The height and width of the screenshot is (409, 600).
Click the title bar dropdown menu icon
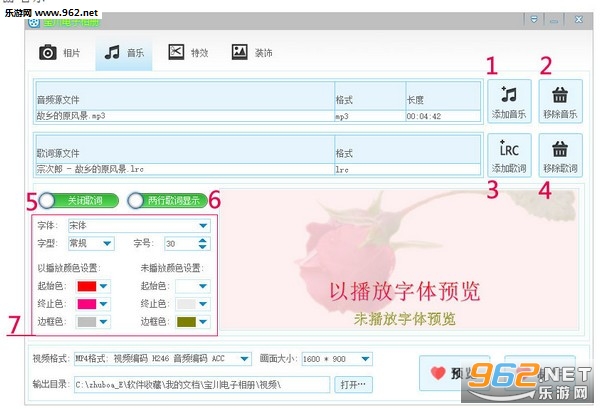point(534,20)
